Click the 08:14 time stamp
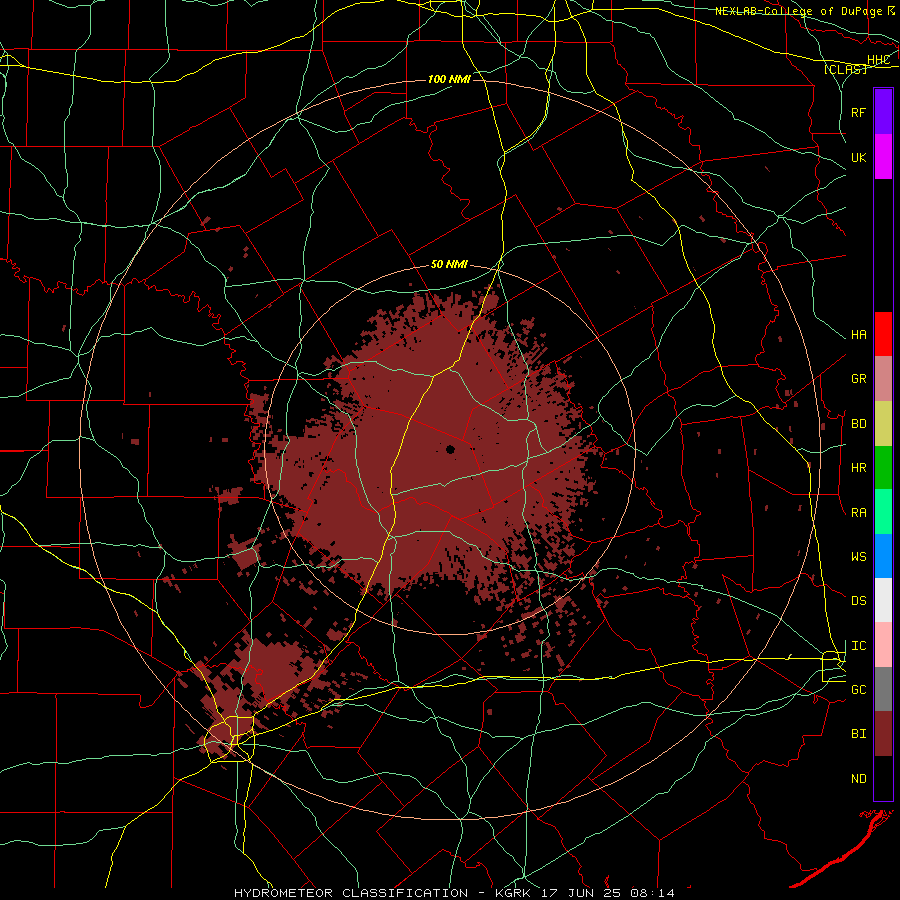The image size is (900, 900). [652, 893]
